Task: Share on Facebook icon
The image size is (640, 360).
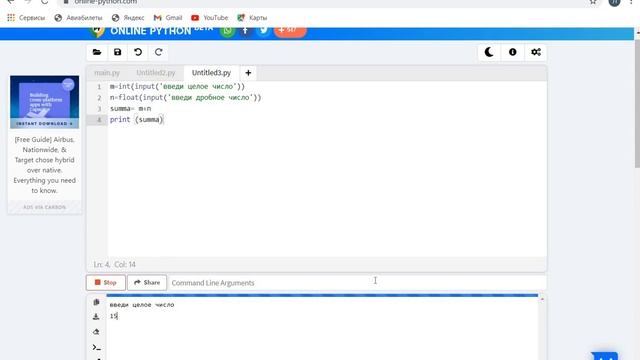Action: point(245,31)
